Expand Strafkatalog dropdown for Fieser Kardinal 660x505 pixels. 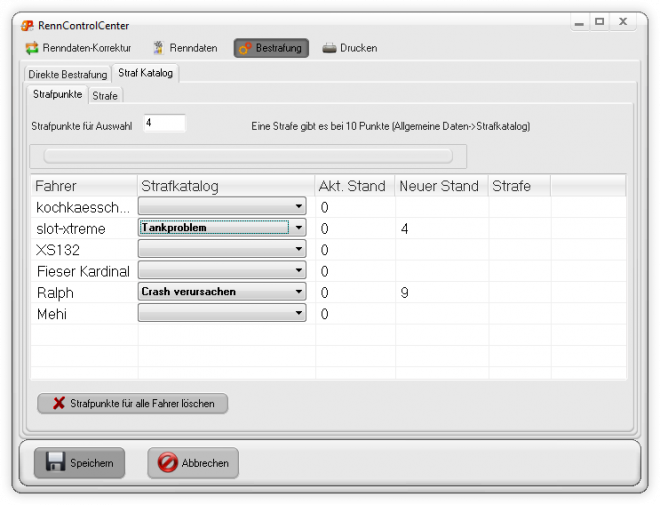(299, 271)
